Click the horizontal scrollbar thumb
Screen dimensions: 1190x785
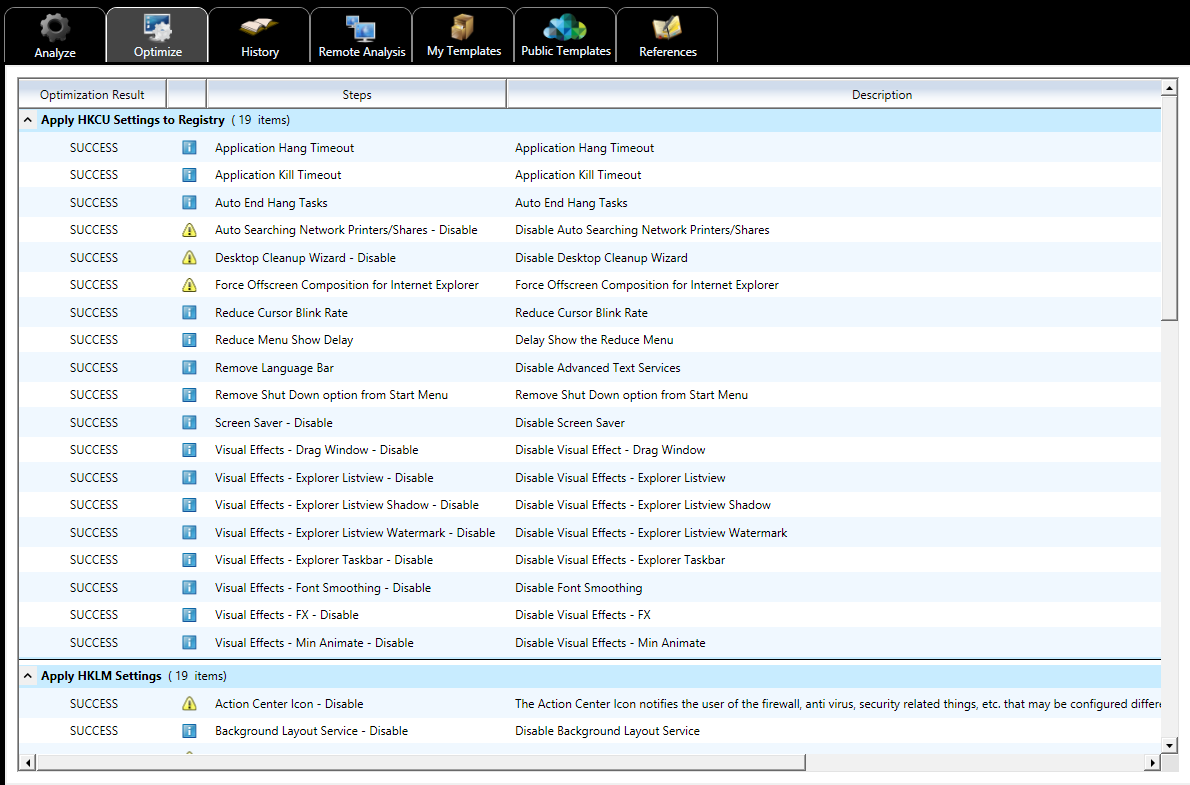[421, 762]
